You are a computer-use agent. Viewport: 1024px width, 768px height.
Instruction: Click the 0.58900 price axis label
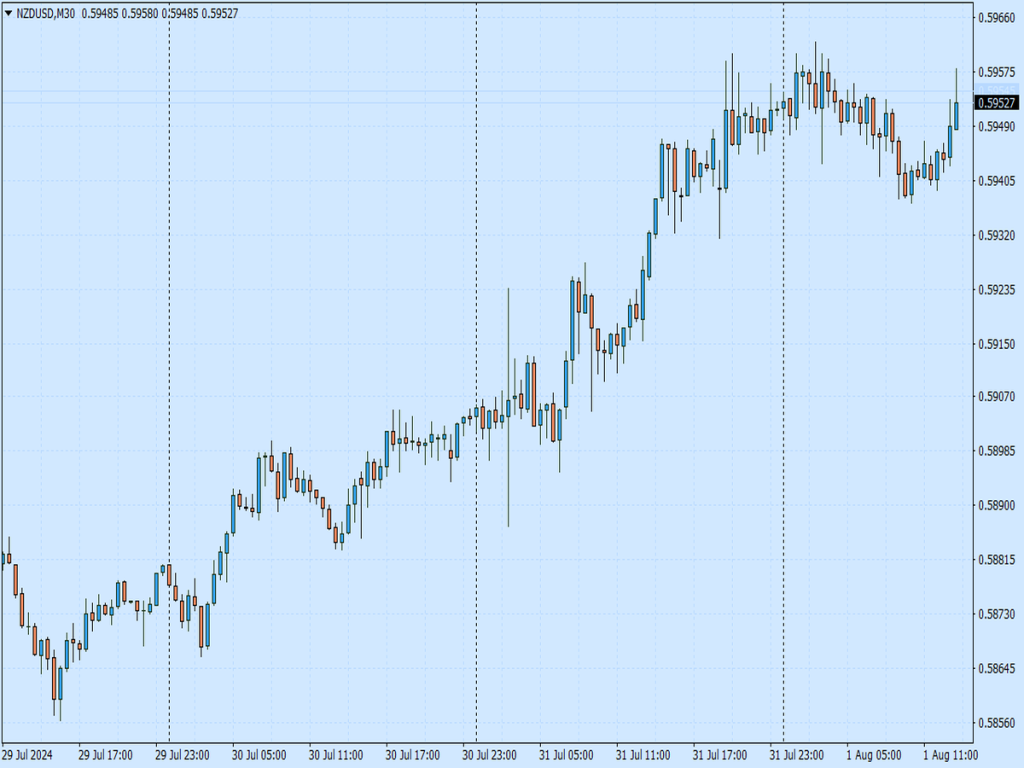point(997,506)
